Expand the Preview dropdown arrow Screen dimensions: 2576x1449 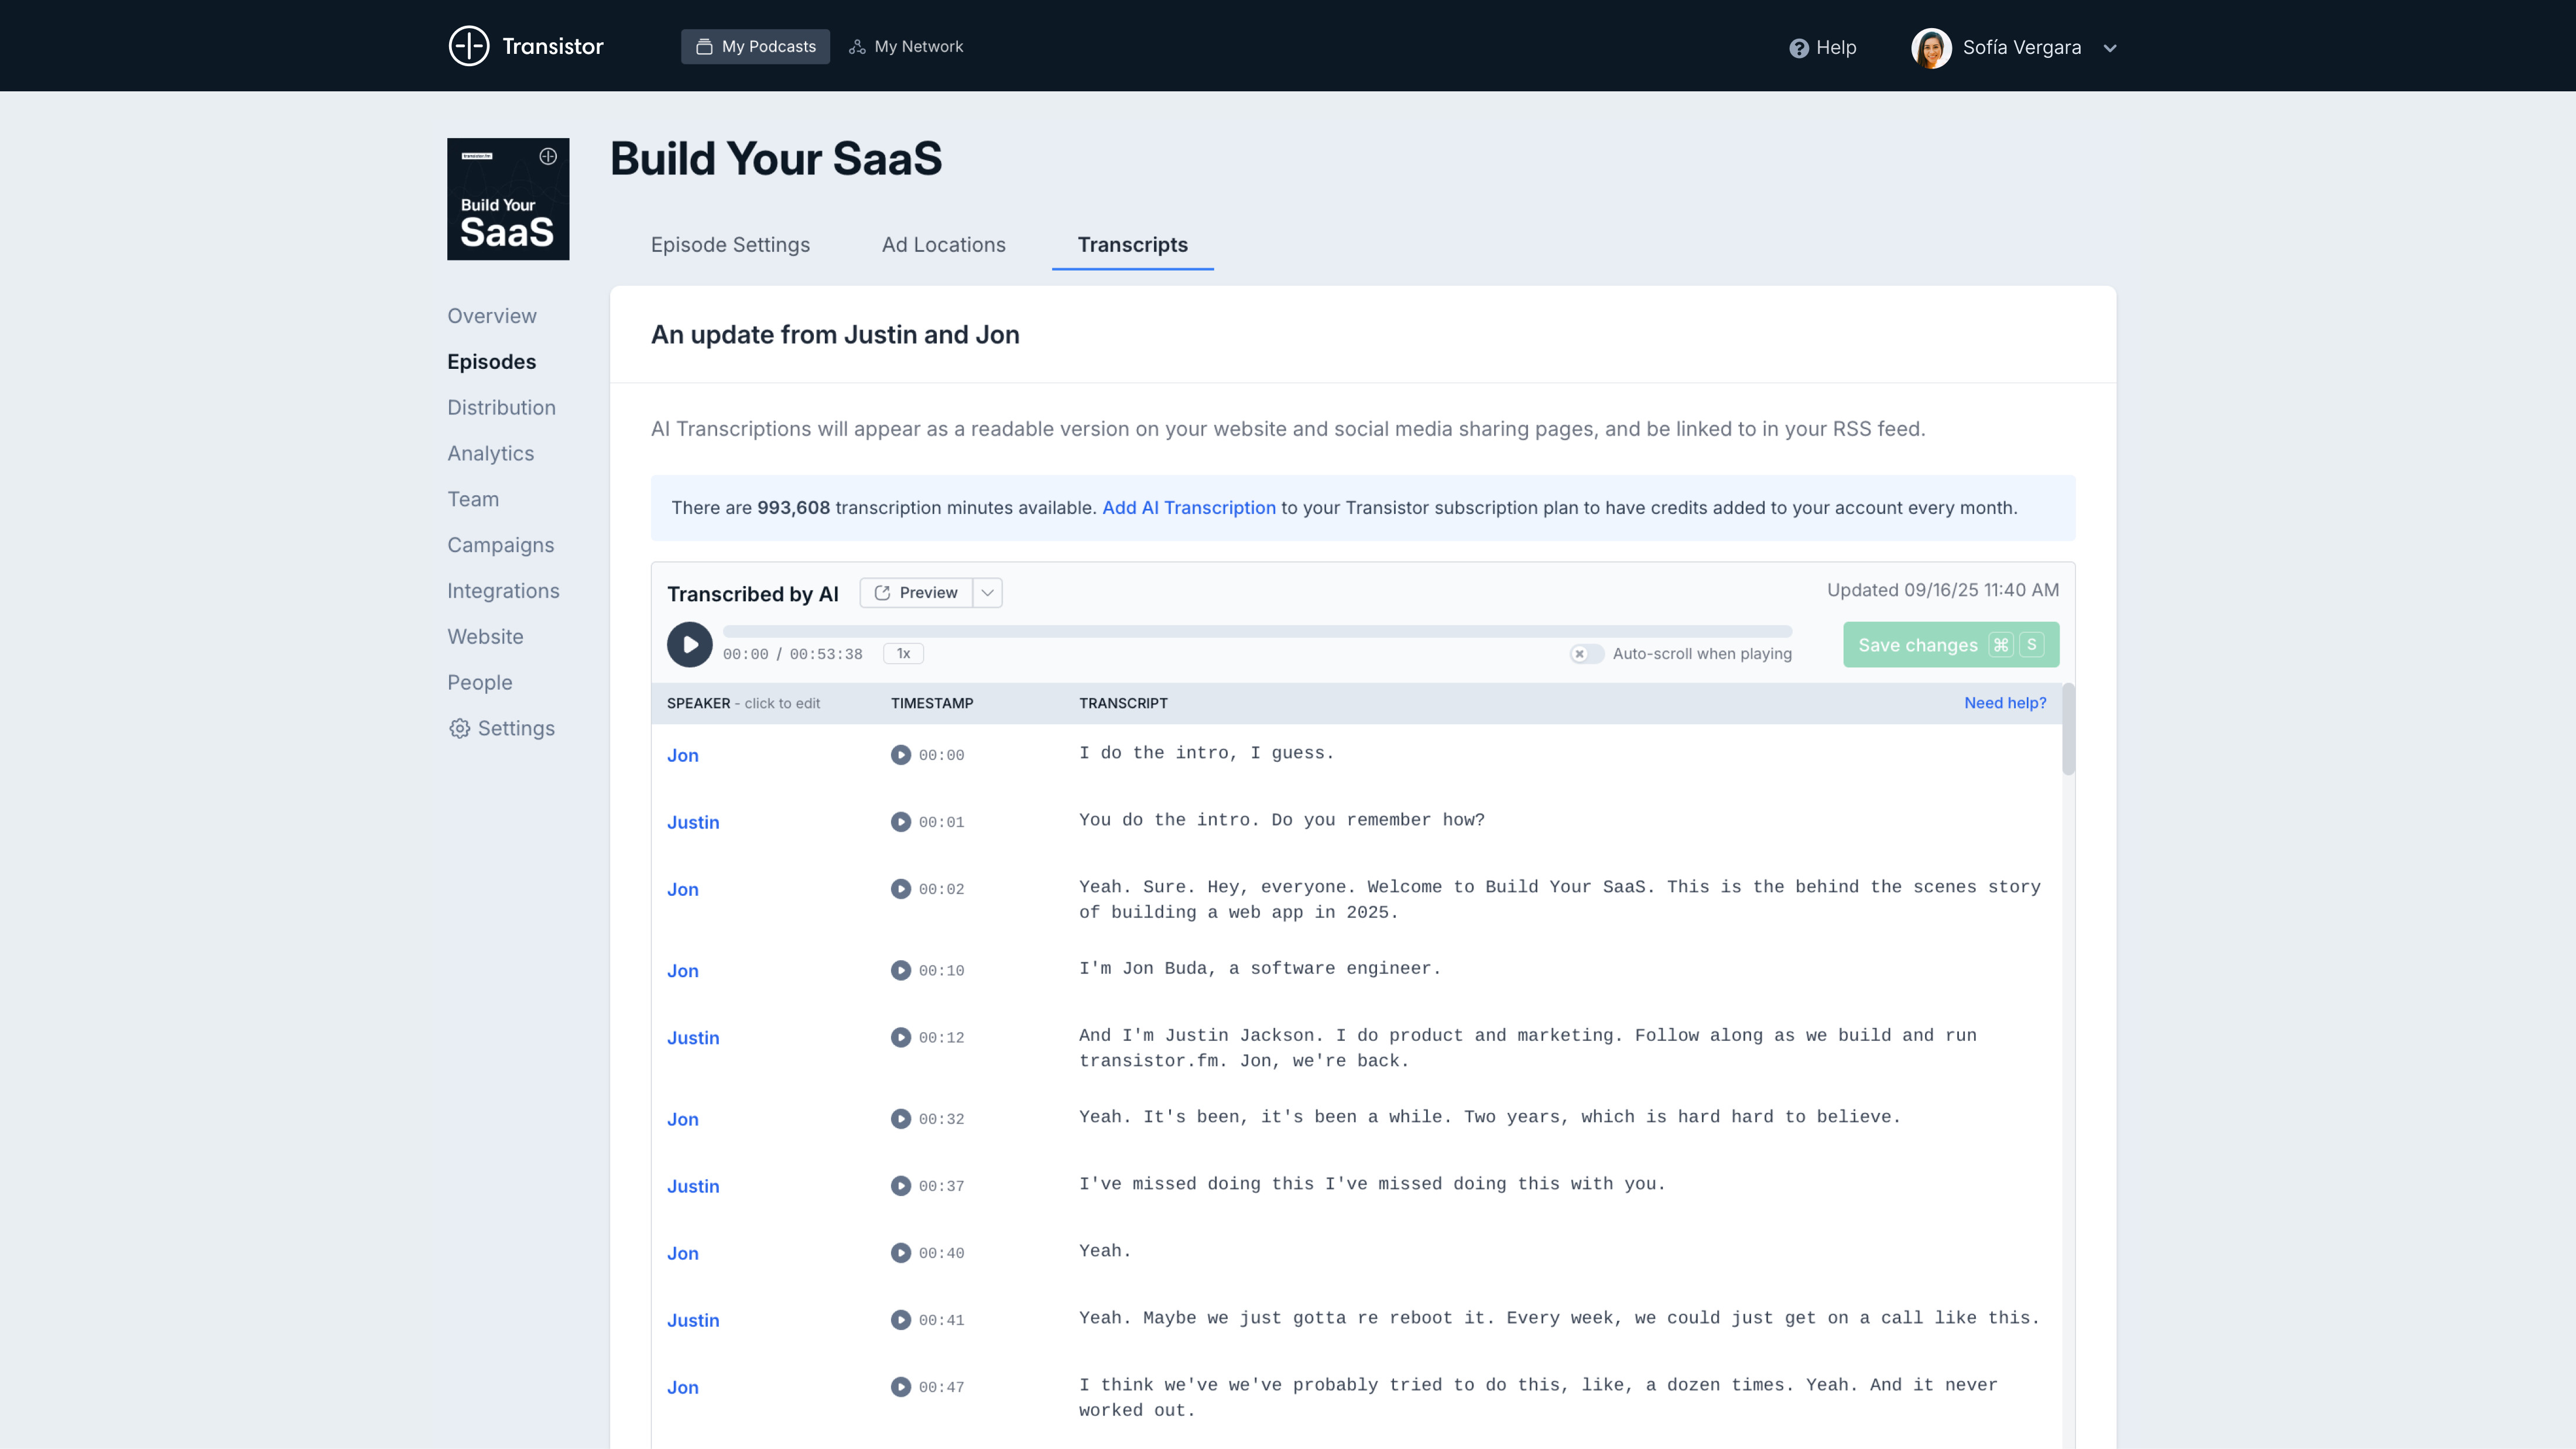[987, 593]
